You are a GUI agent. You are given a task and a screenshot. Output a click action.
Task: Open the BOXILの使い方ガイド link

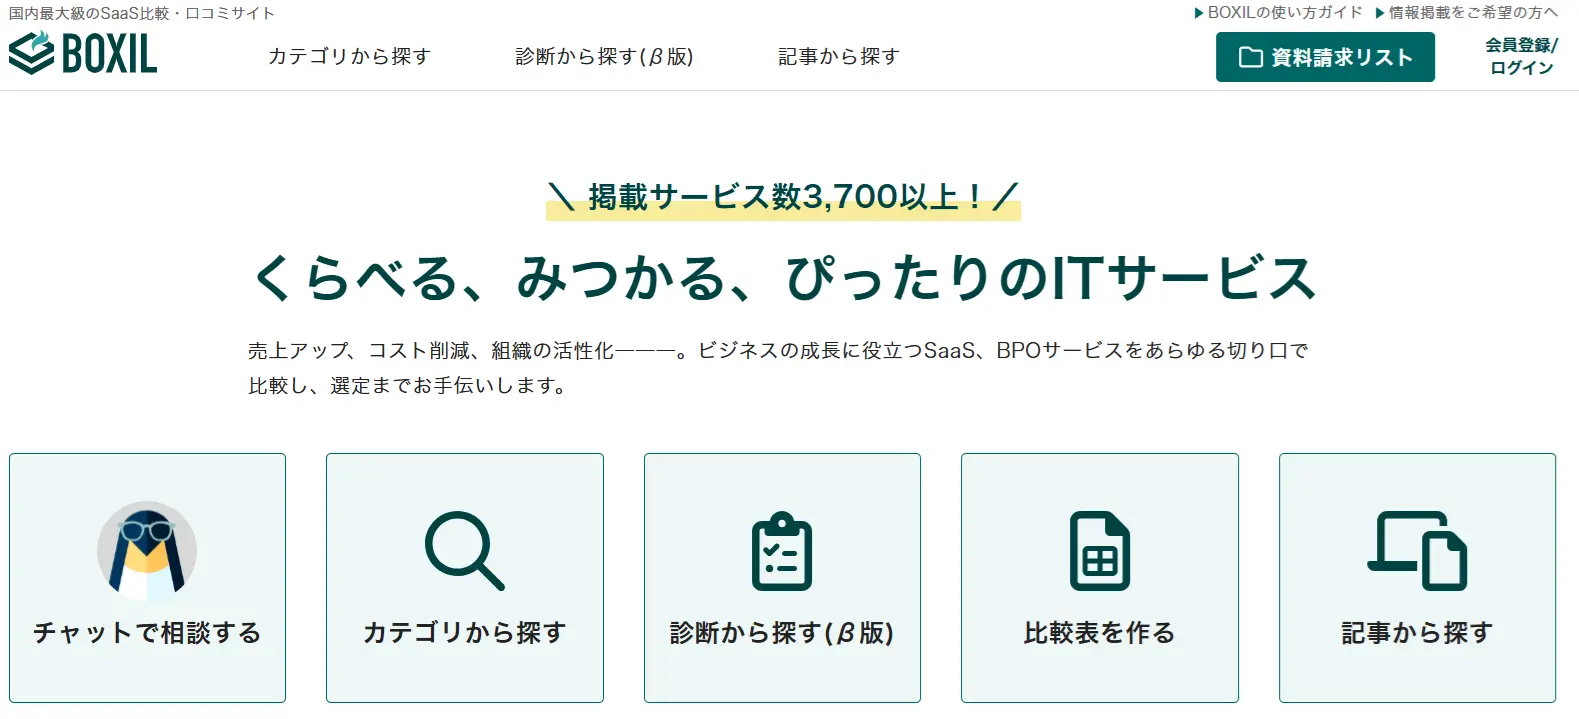(x=1278, y=12)
